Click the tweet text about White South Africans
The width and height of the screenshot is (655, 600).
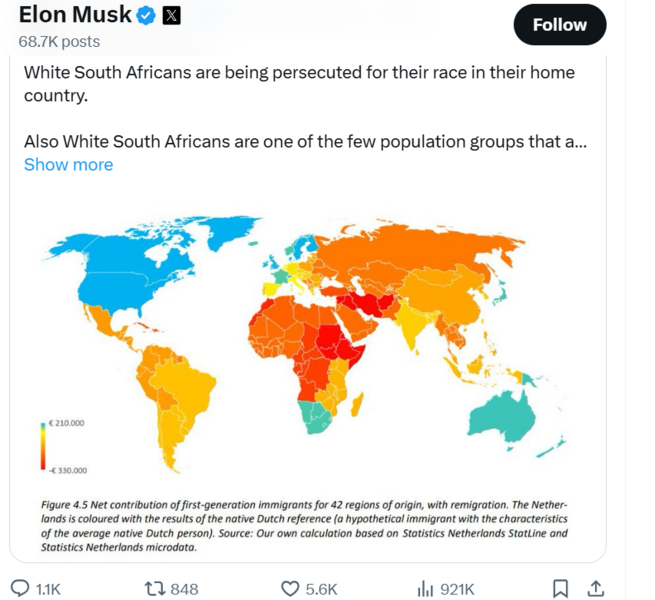pos(300,84)
